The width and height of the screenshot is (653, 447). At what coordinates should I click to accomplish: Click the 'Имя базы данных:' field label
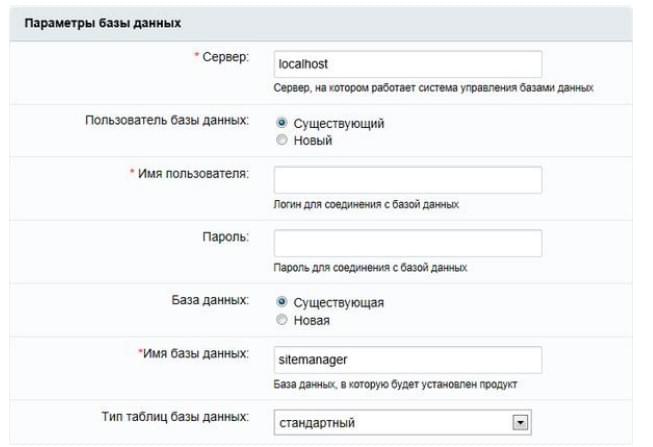click(195, 353)
